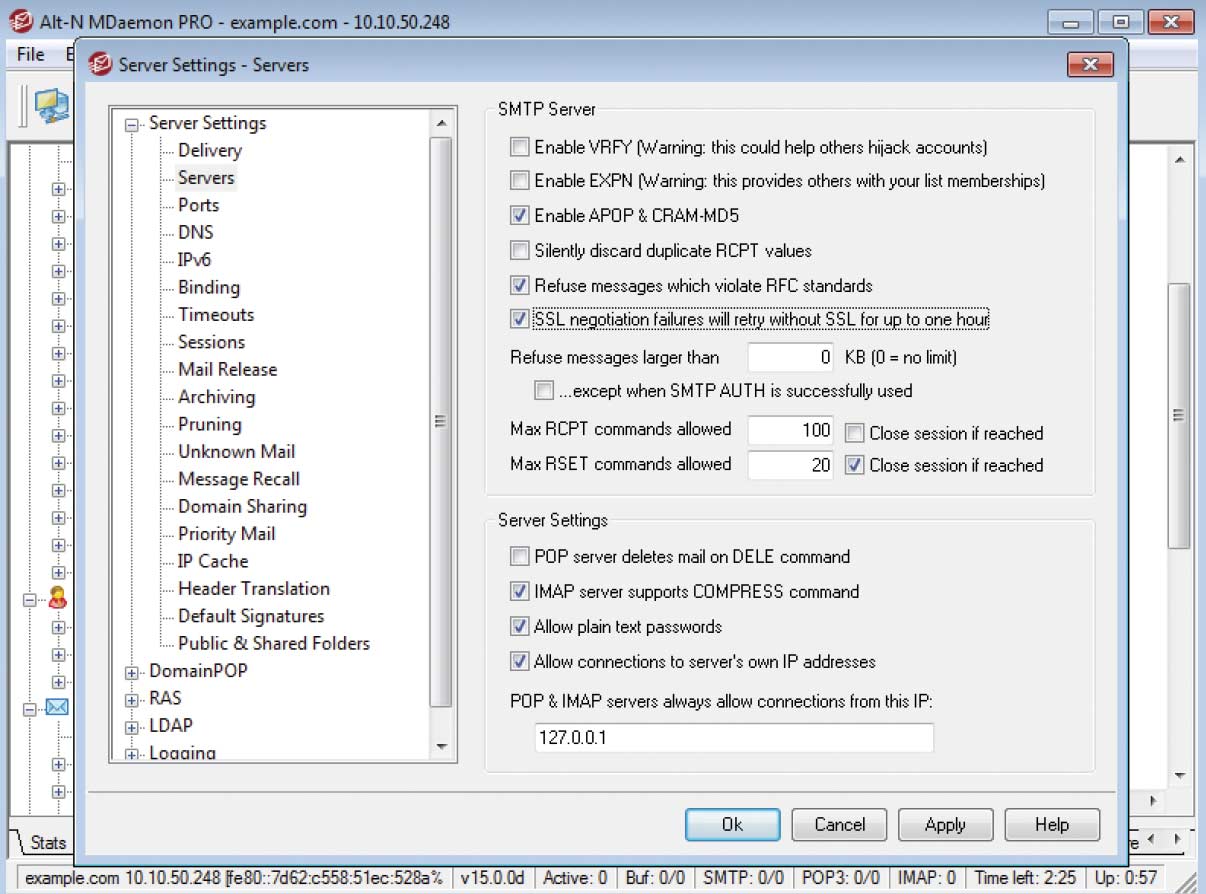Select Priority Mail in settings tree
The width and height of the screenshot is (1206, 894).
[x=226, y=534]
